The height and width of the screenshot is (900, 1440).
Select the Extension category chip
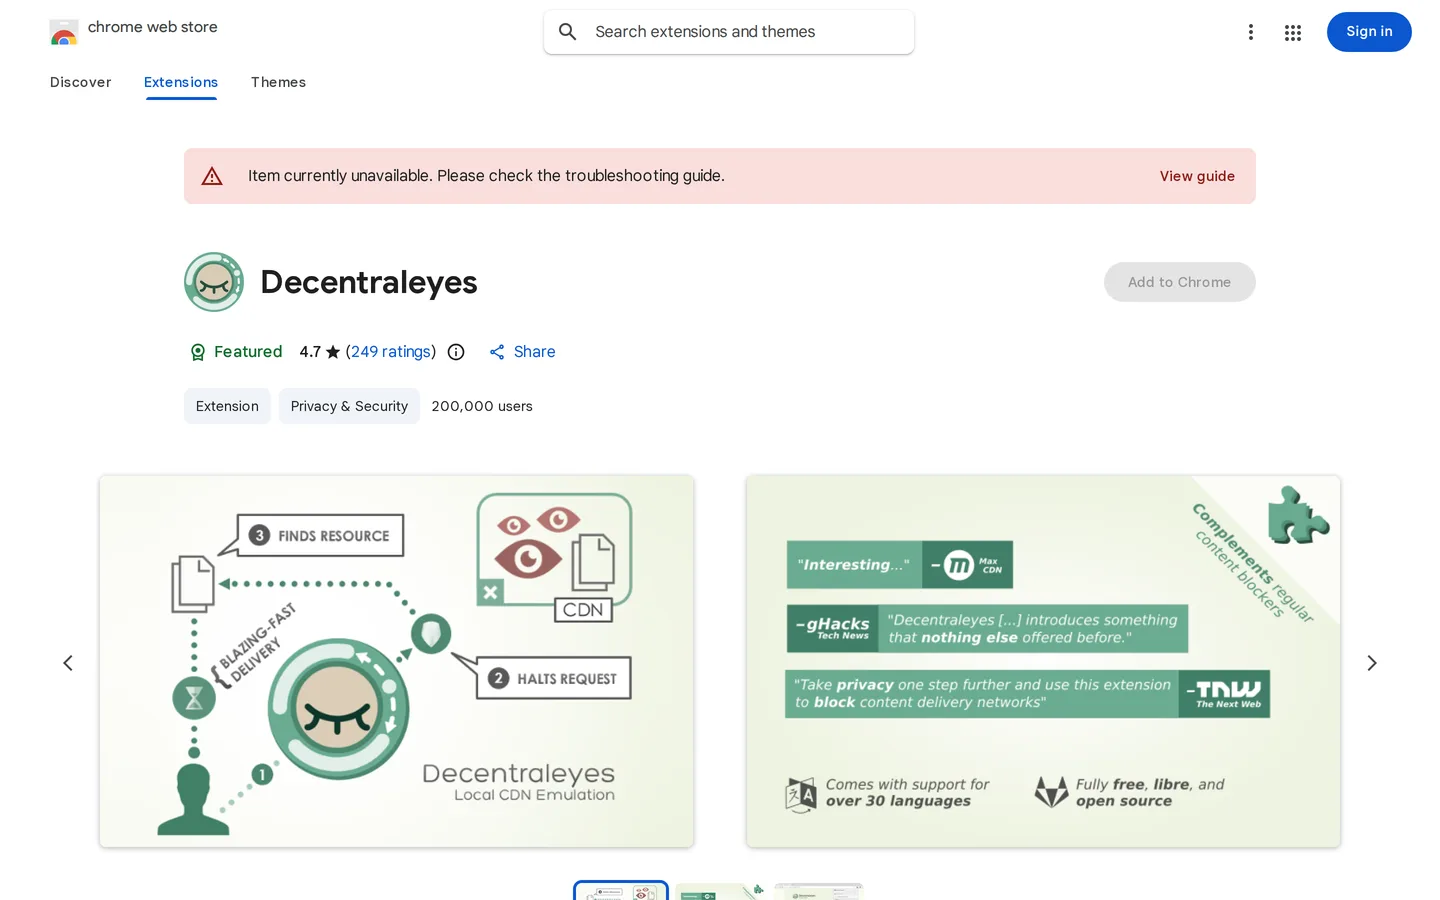tap(227, 406)
